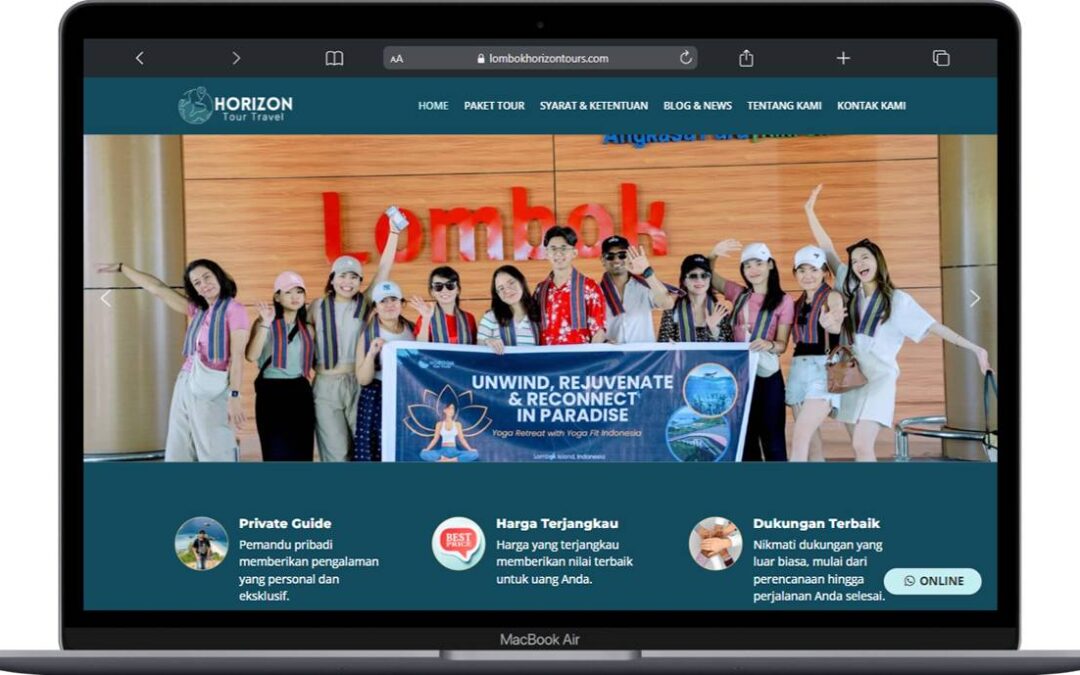The image size is (1080, 675).
Task: Open the HOME menu item
Action: click(433, 105)
